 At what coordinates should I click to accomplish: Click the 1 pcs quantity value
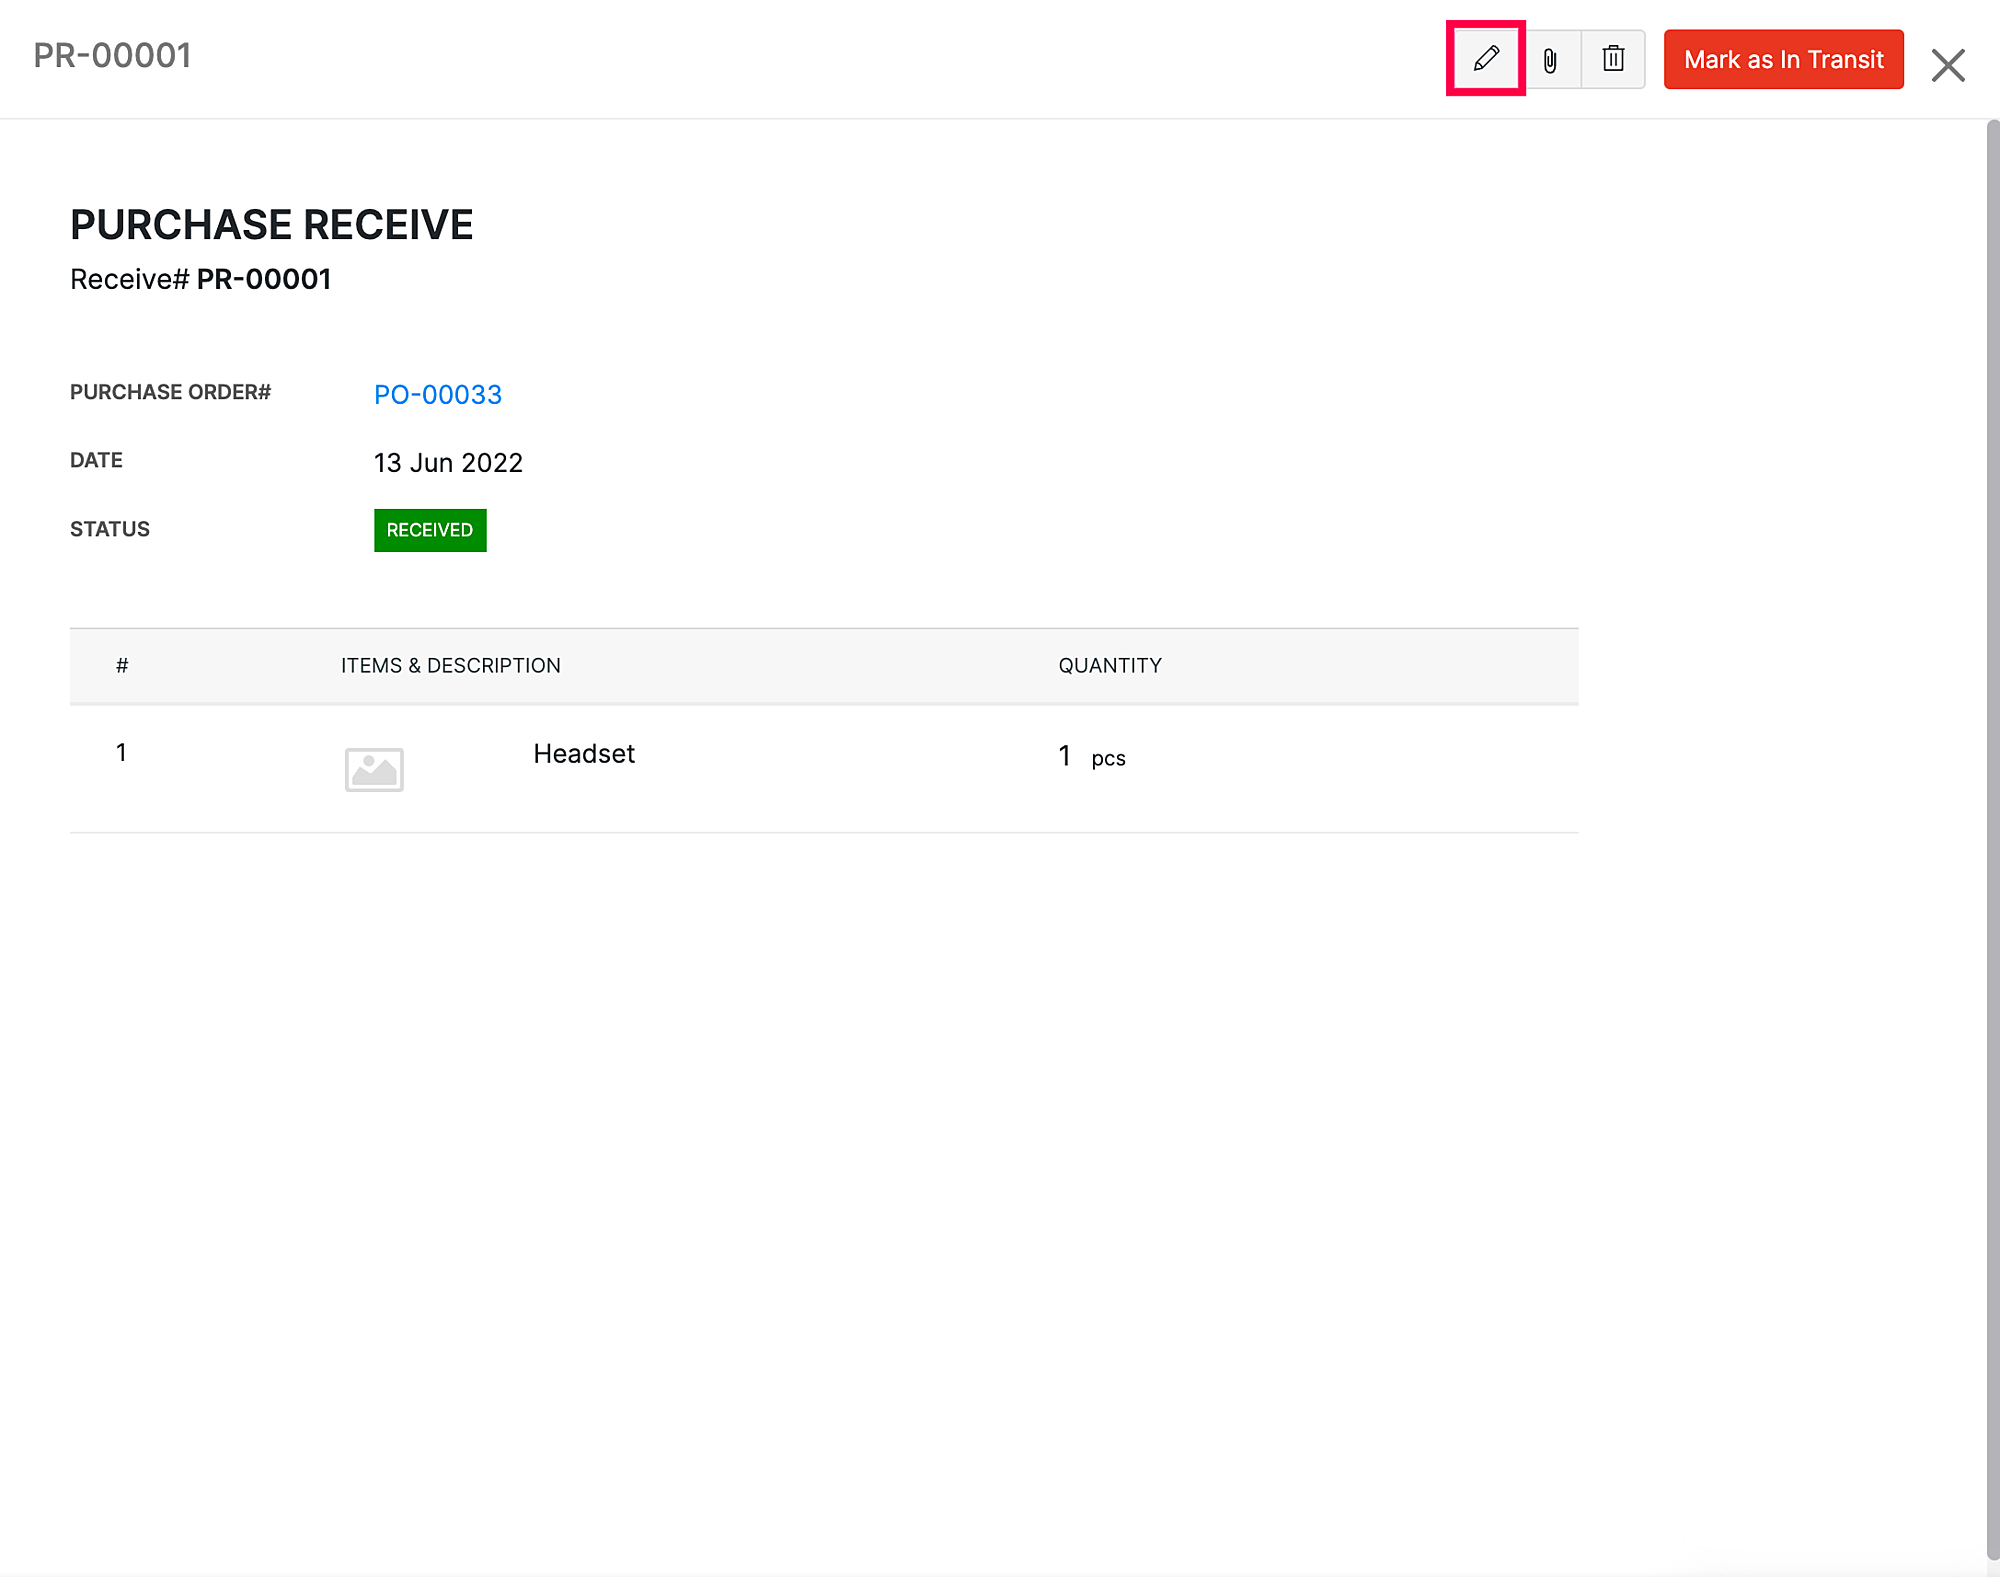click(1091, 757)
